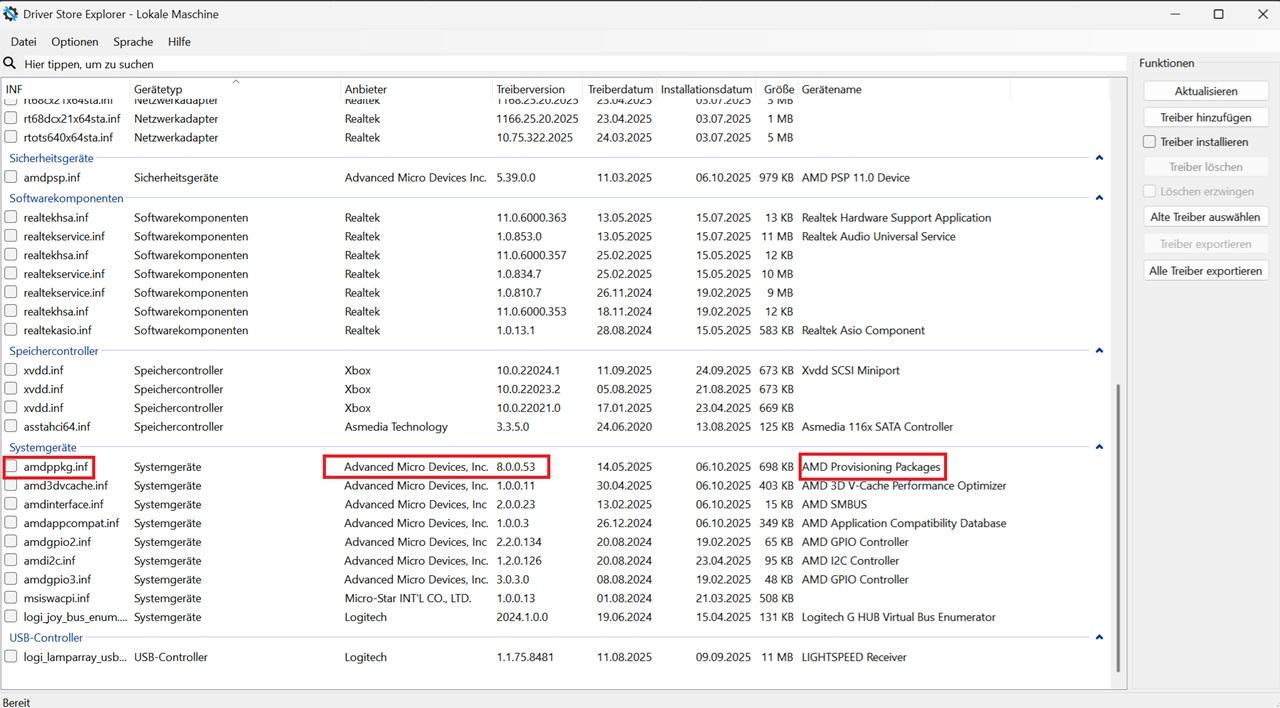Sort by Größe column header
1280x708 pixels.
coord(778,90)
